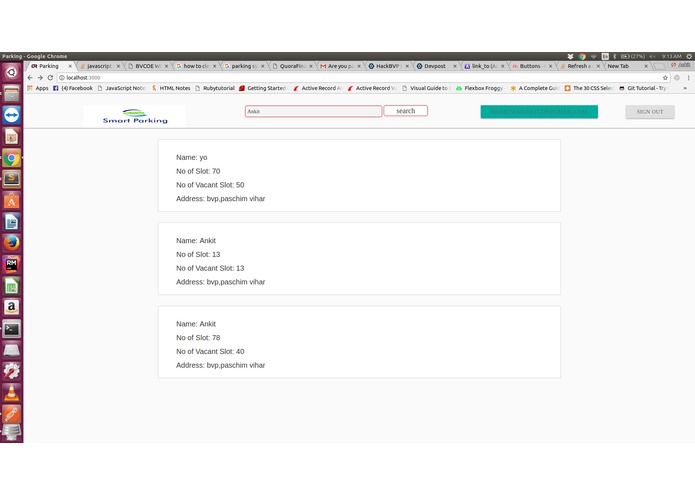Viewport: 695px width, 494px height.
Task: Click the teal email account button
Action: tap(539, 112)
